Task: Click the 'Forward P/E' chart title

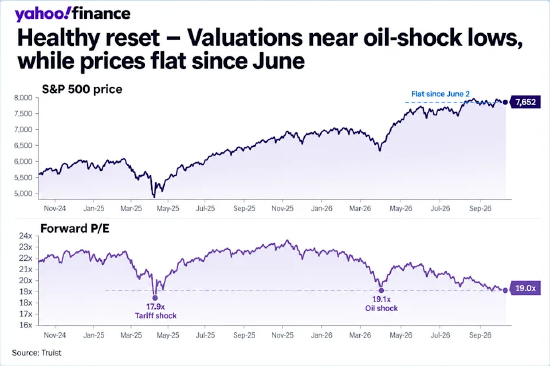Action: point(75,229)
